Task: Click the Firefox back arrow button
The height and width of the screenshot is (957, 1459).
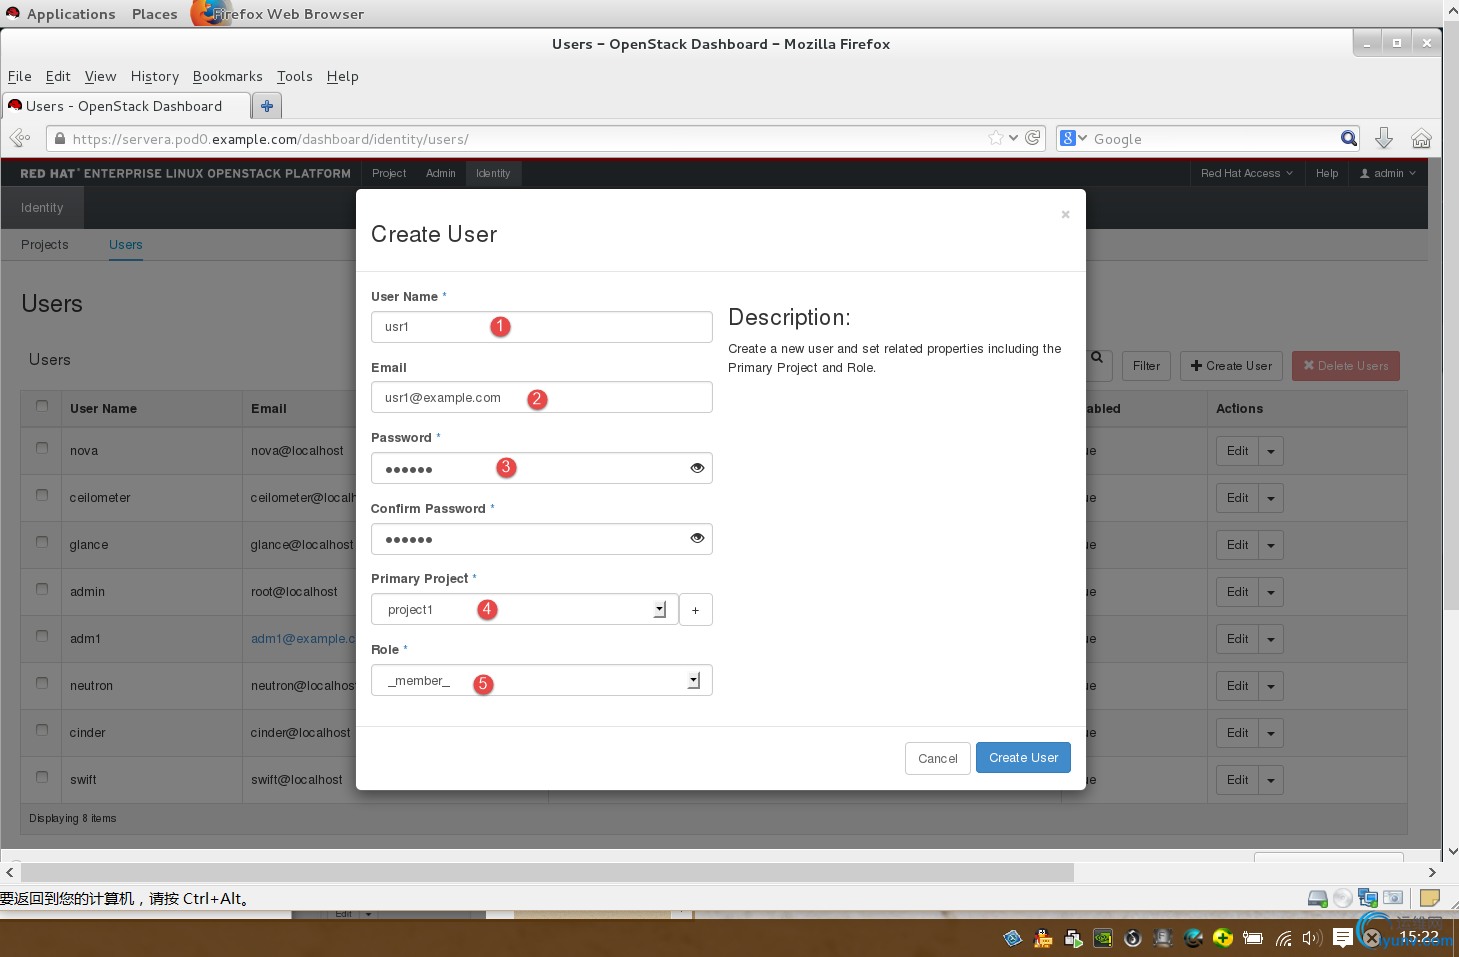Action: [18, 138]
